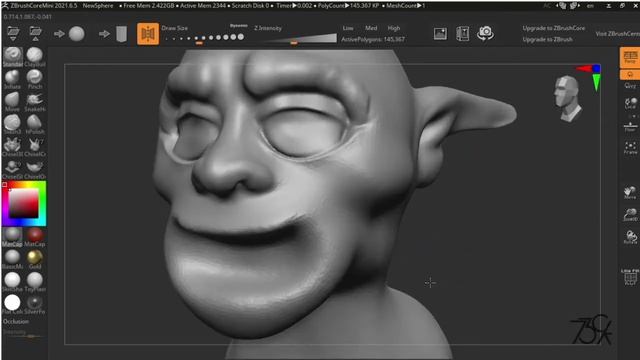Select the BasicMaterial sphere
640x360 pixels.
pyautogui.click(x=12, y=260)
